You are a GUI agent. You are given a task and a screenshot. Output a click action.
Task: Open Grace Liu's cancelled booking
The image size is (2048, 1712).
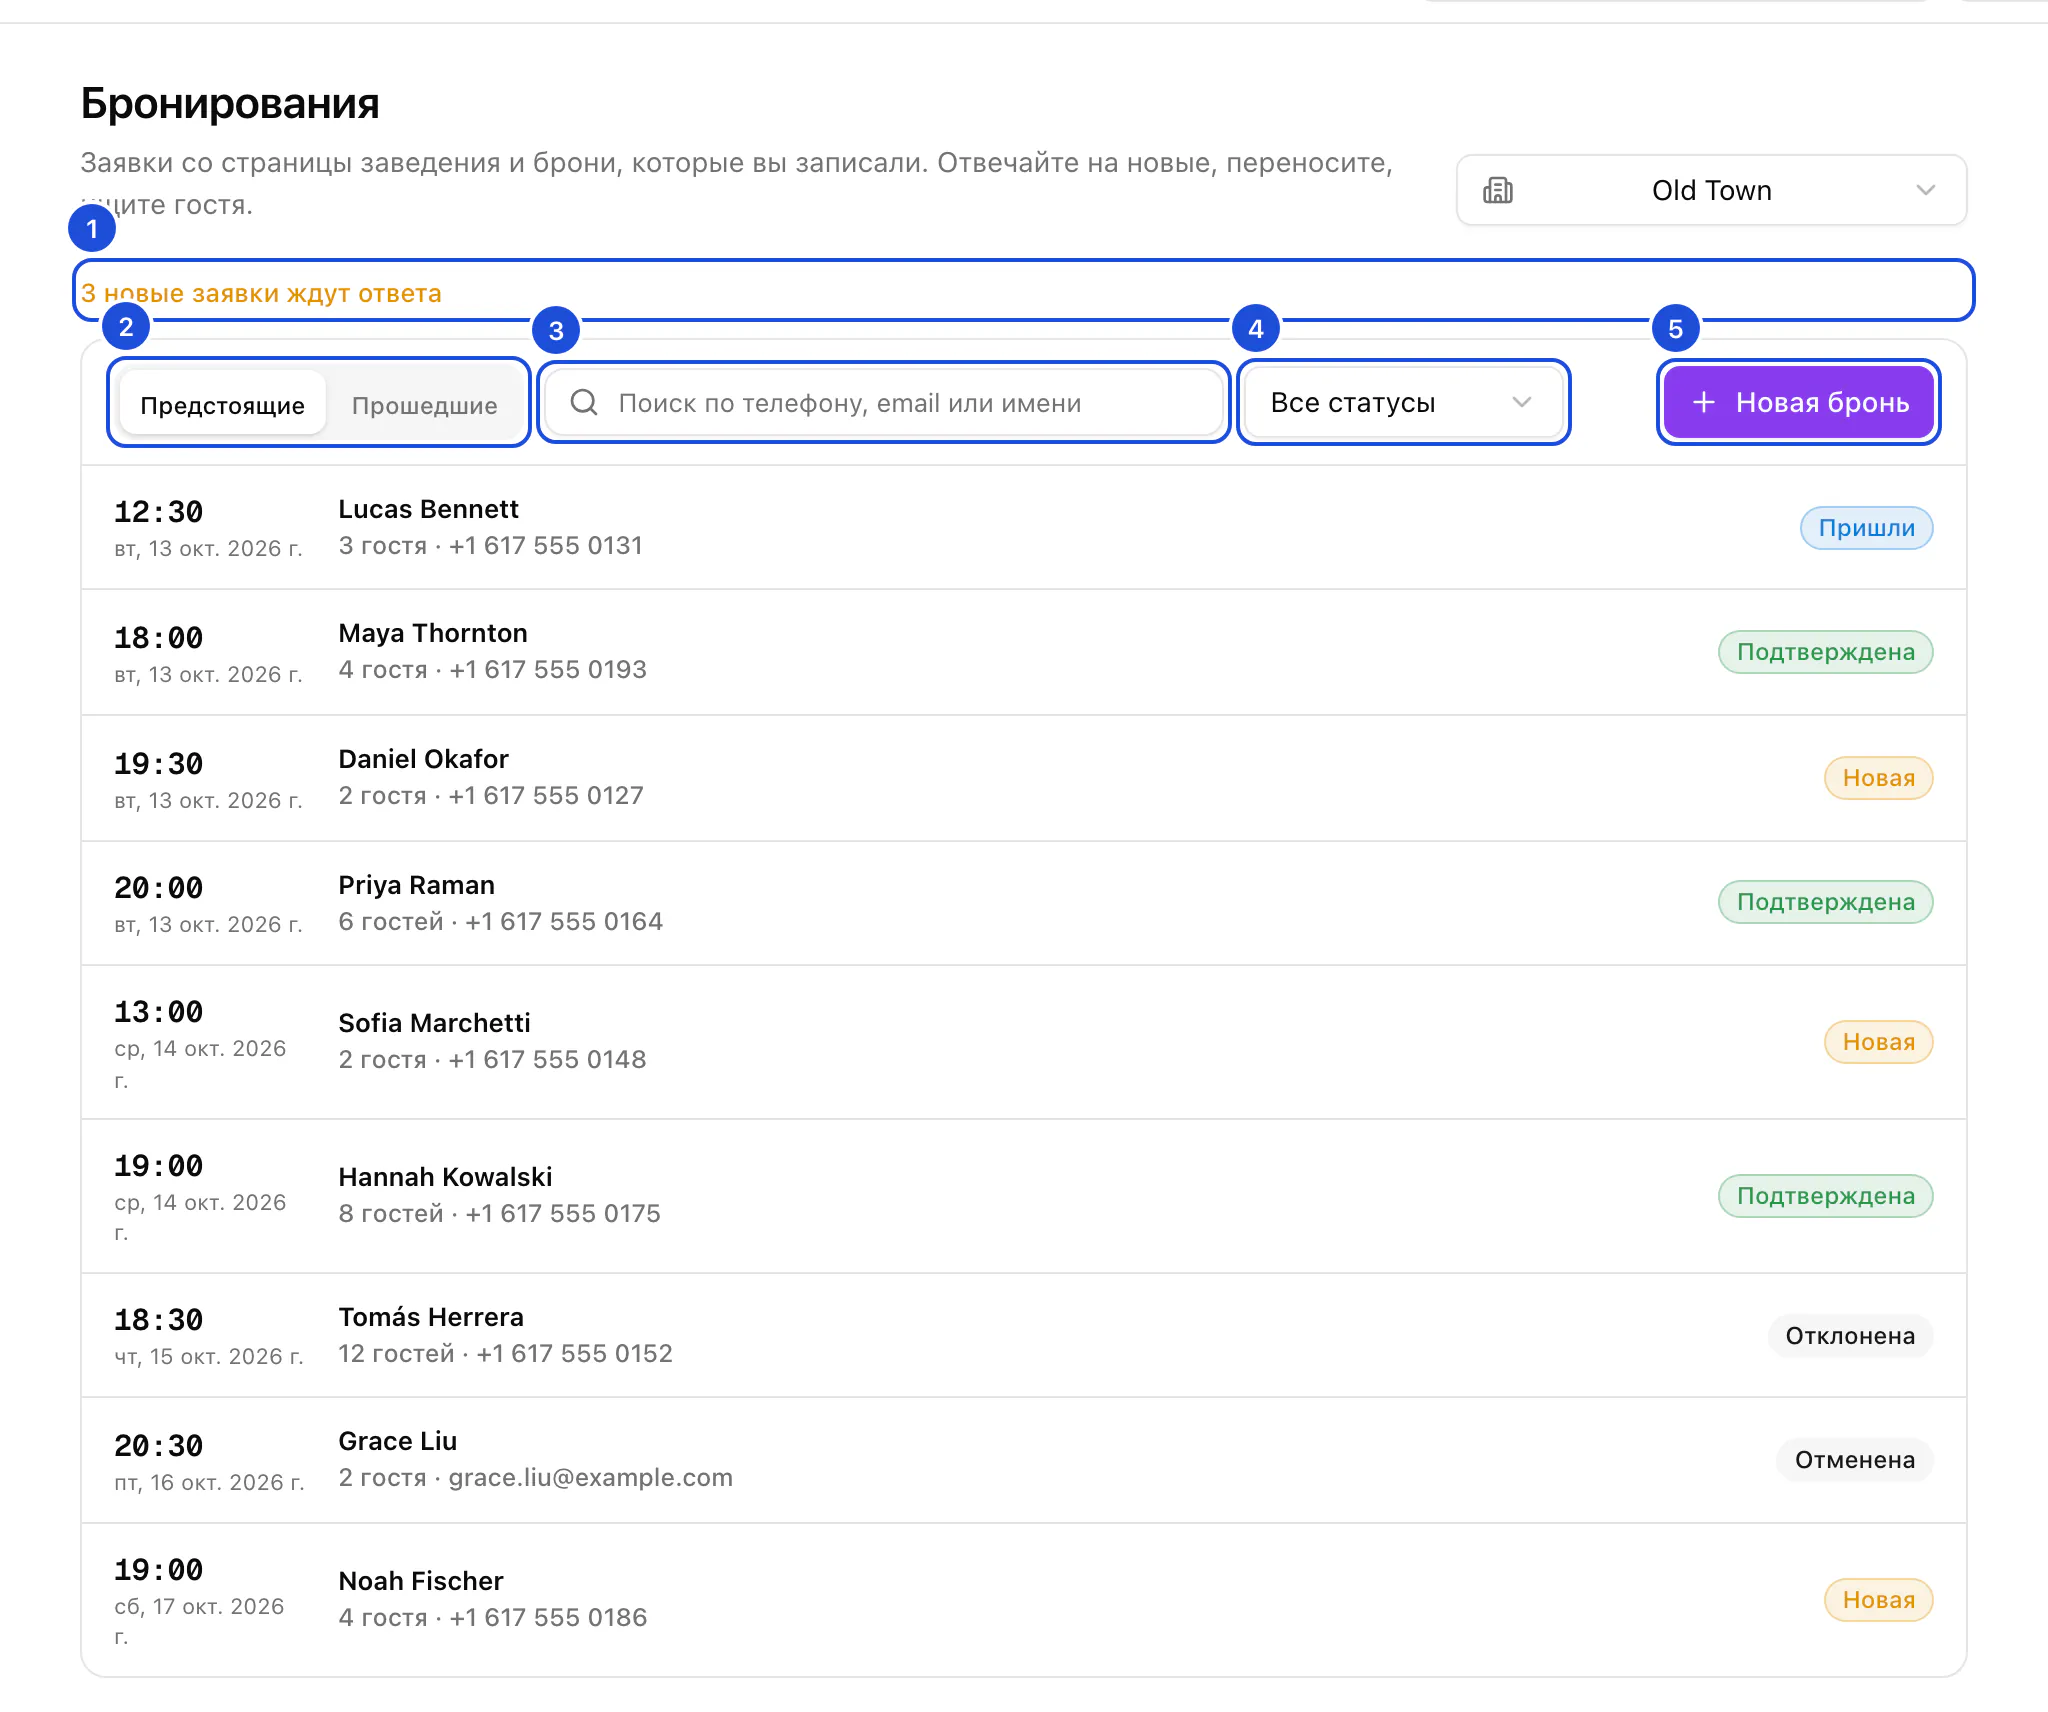[x=1023, y=1460]
